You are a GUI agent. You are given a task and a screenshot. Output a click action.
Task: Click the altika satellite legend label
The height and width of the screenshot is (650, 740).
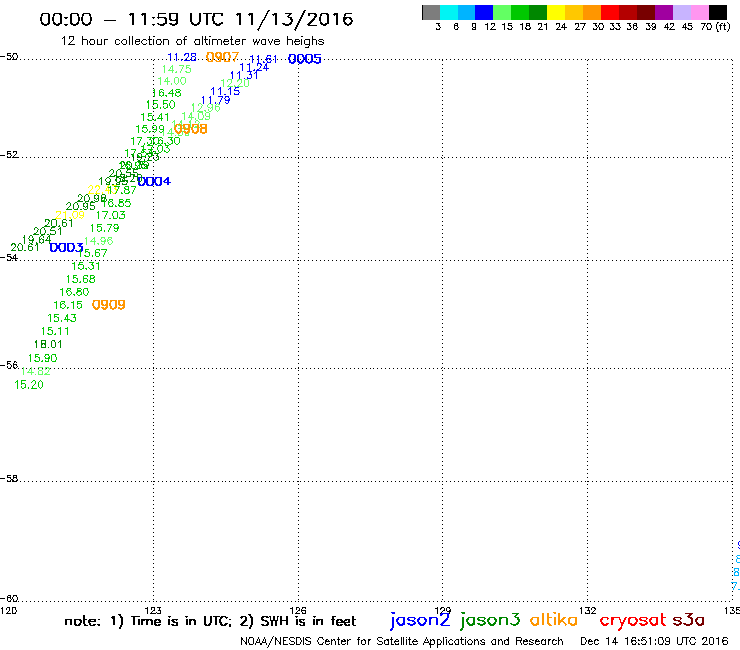click(x=554, y=619)
